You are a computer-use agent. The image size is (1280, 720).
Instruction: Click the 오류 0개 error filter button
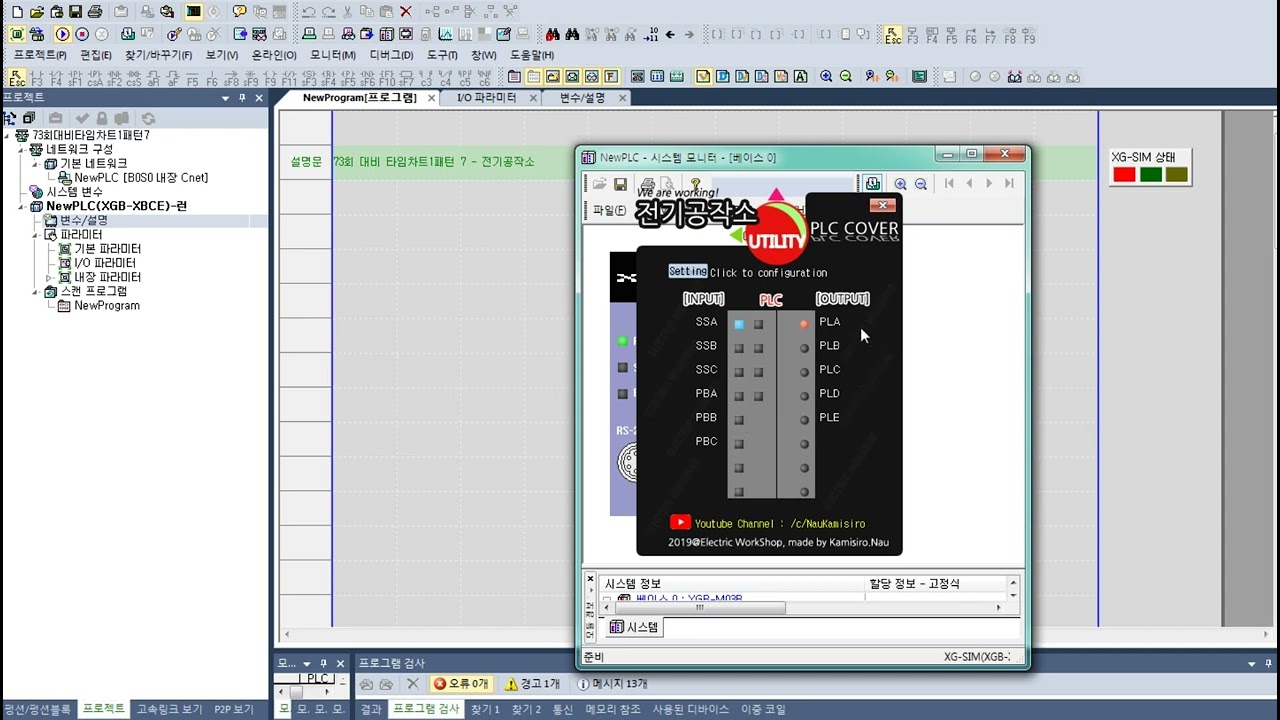[x=461, y=684]
